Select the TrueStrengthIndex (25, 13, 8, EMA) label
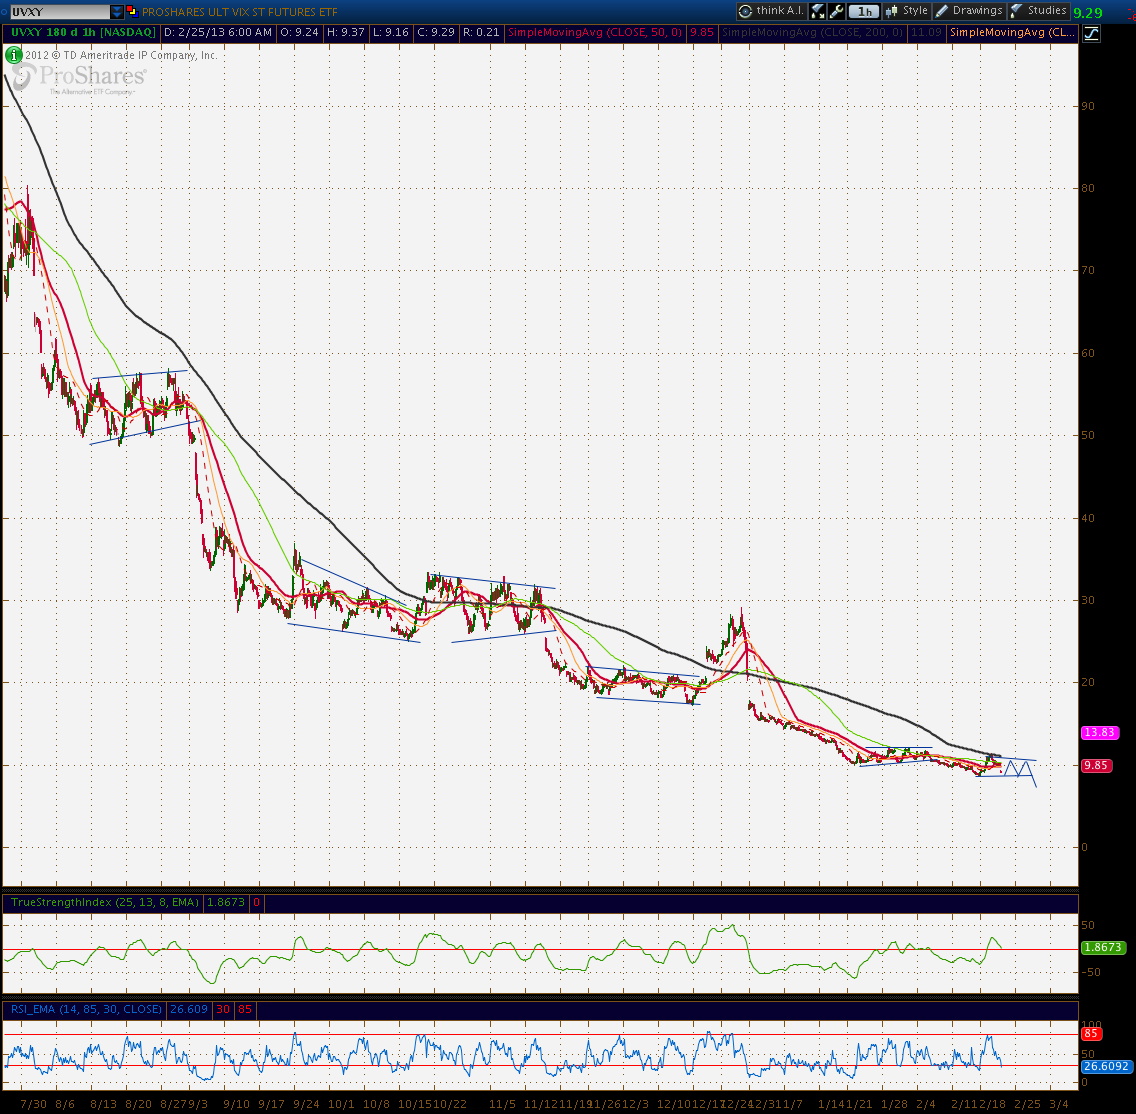The height and width of the screenshot is (1114, 1136). (104, 902)
